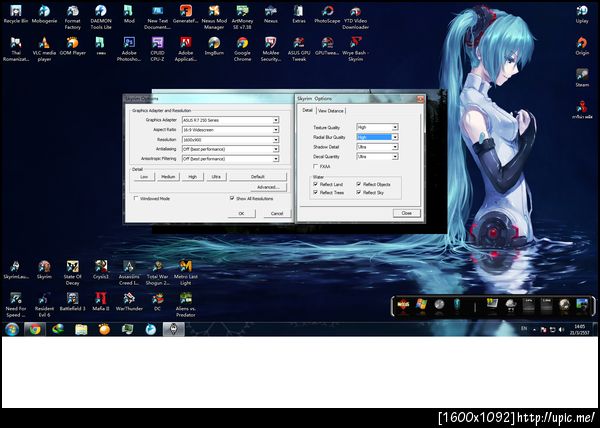Open the Wrye Bash - Skyrim shortcut
Viewport: 600px width, 428px height.
pyautogui.click(x=355, y=49)
